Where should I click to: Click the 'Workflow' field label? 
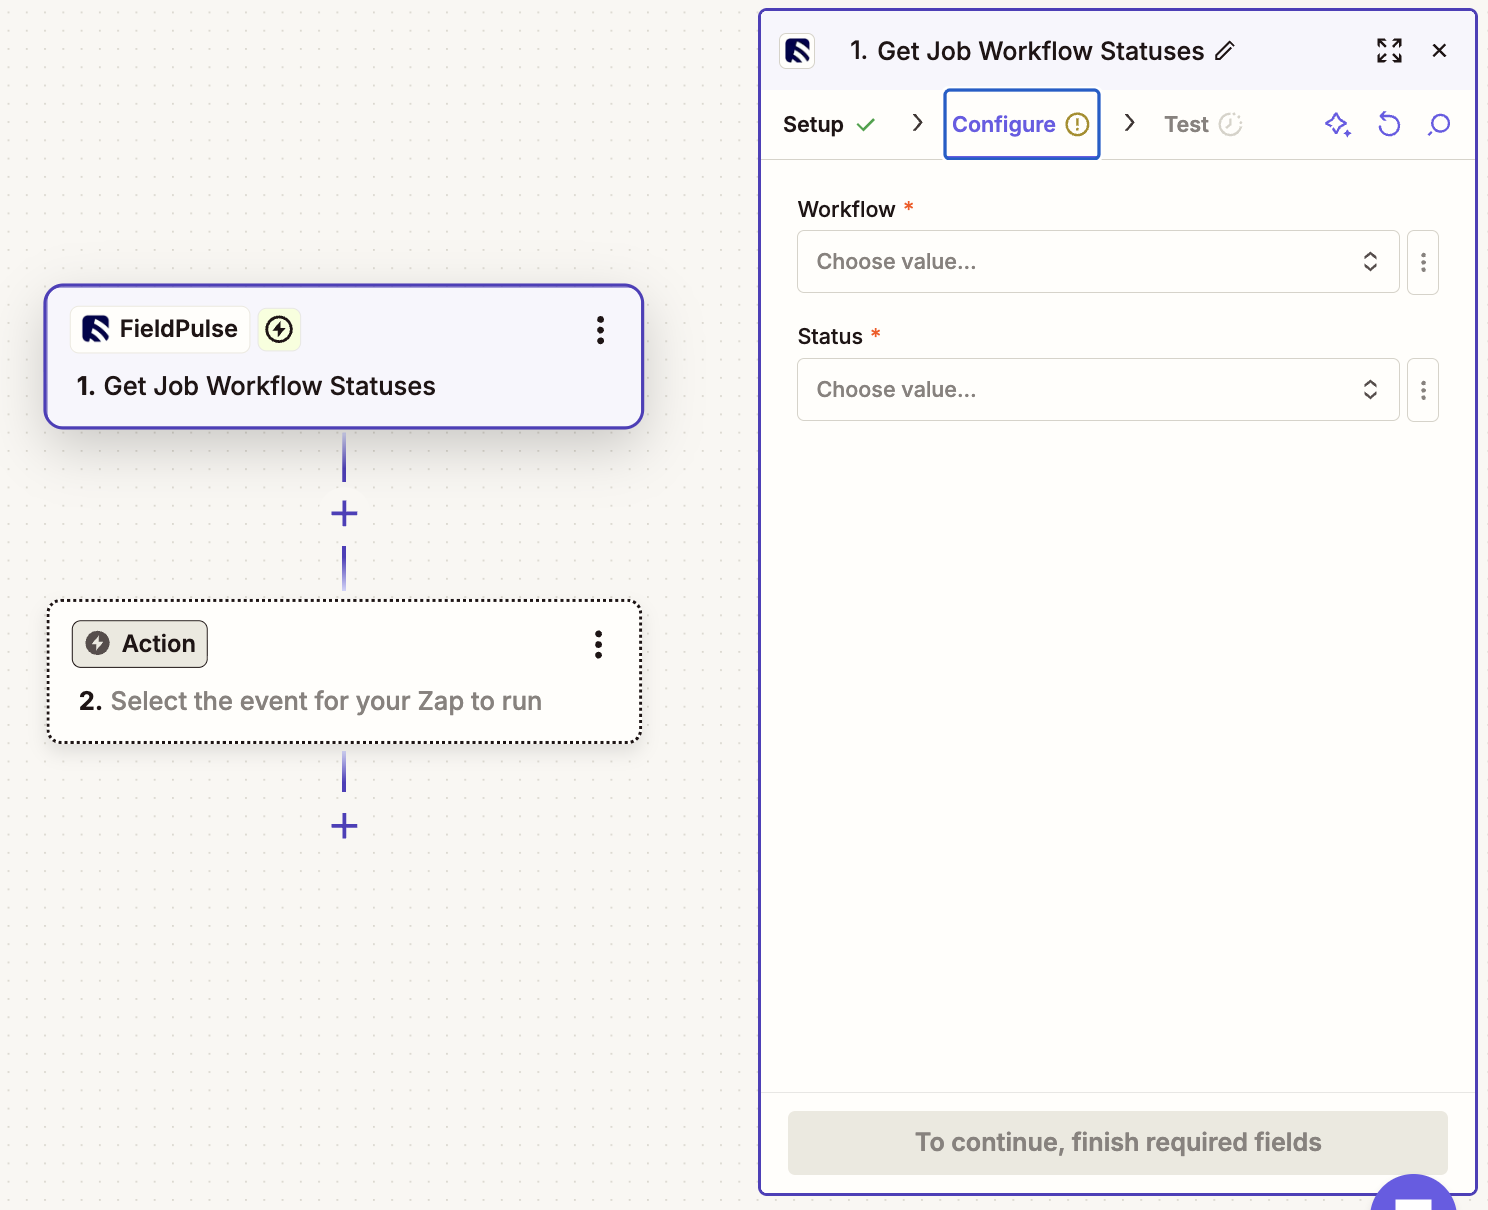pos(846,209)
